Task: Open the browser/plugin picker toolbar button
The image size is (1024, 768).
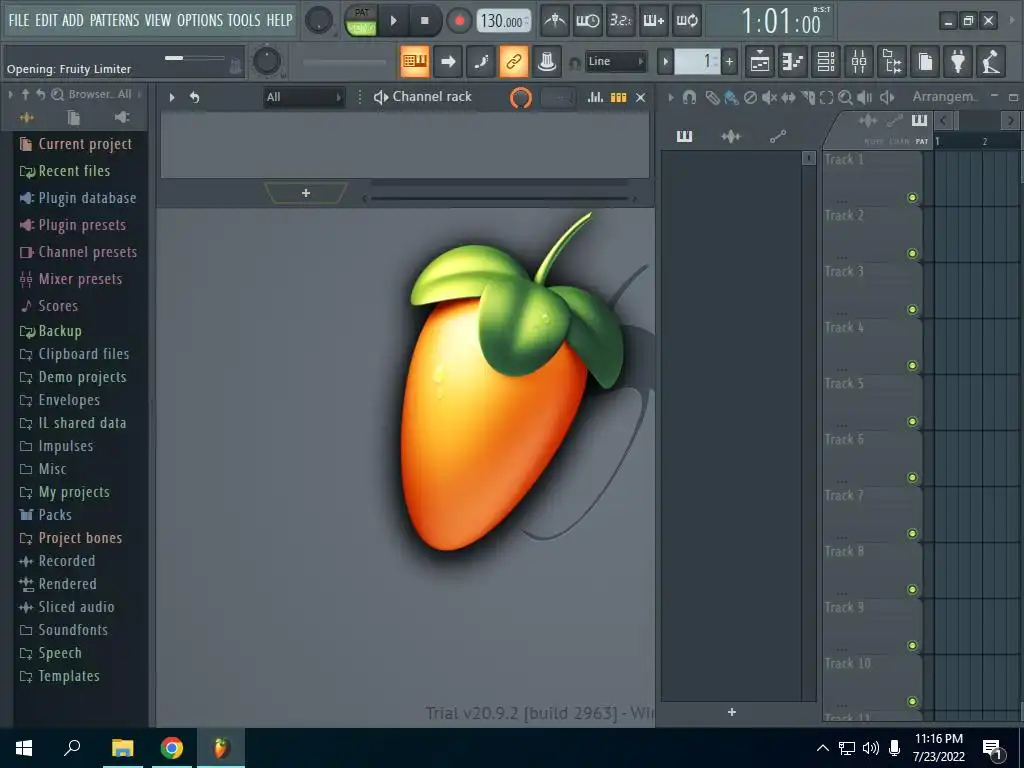Action: (892, 62)
